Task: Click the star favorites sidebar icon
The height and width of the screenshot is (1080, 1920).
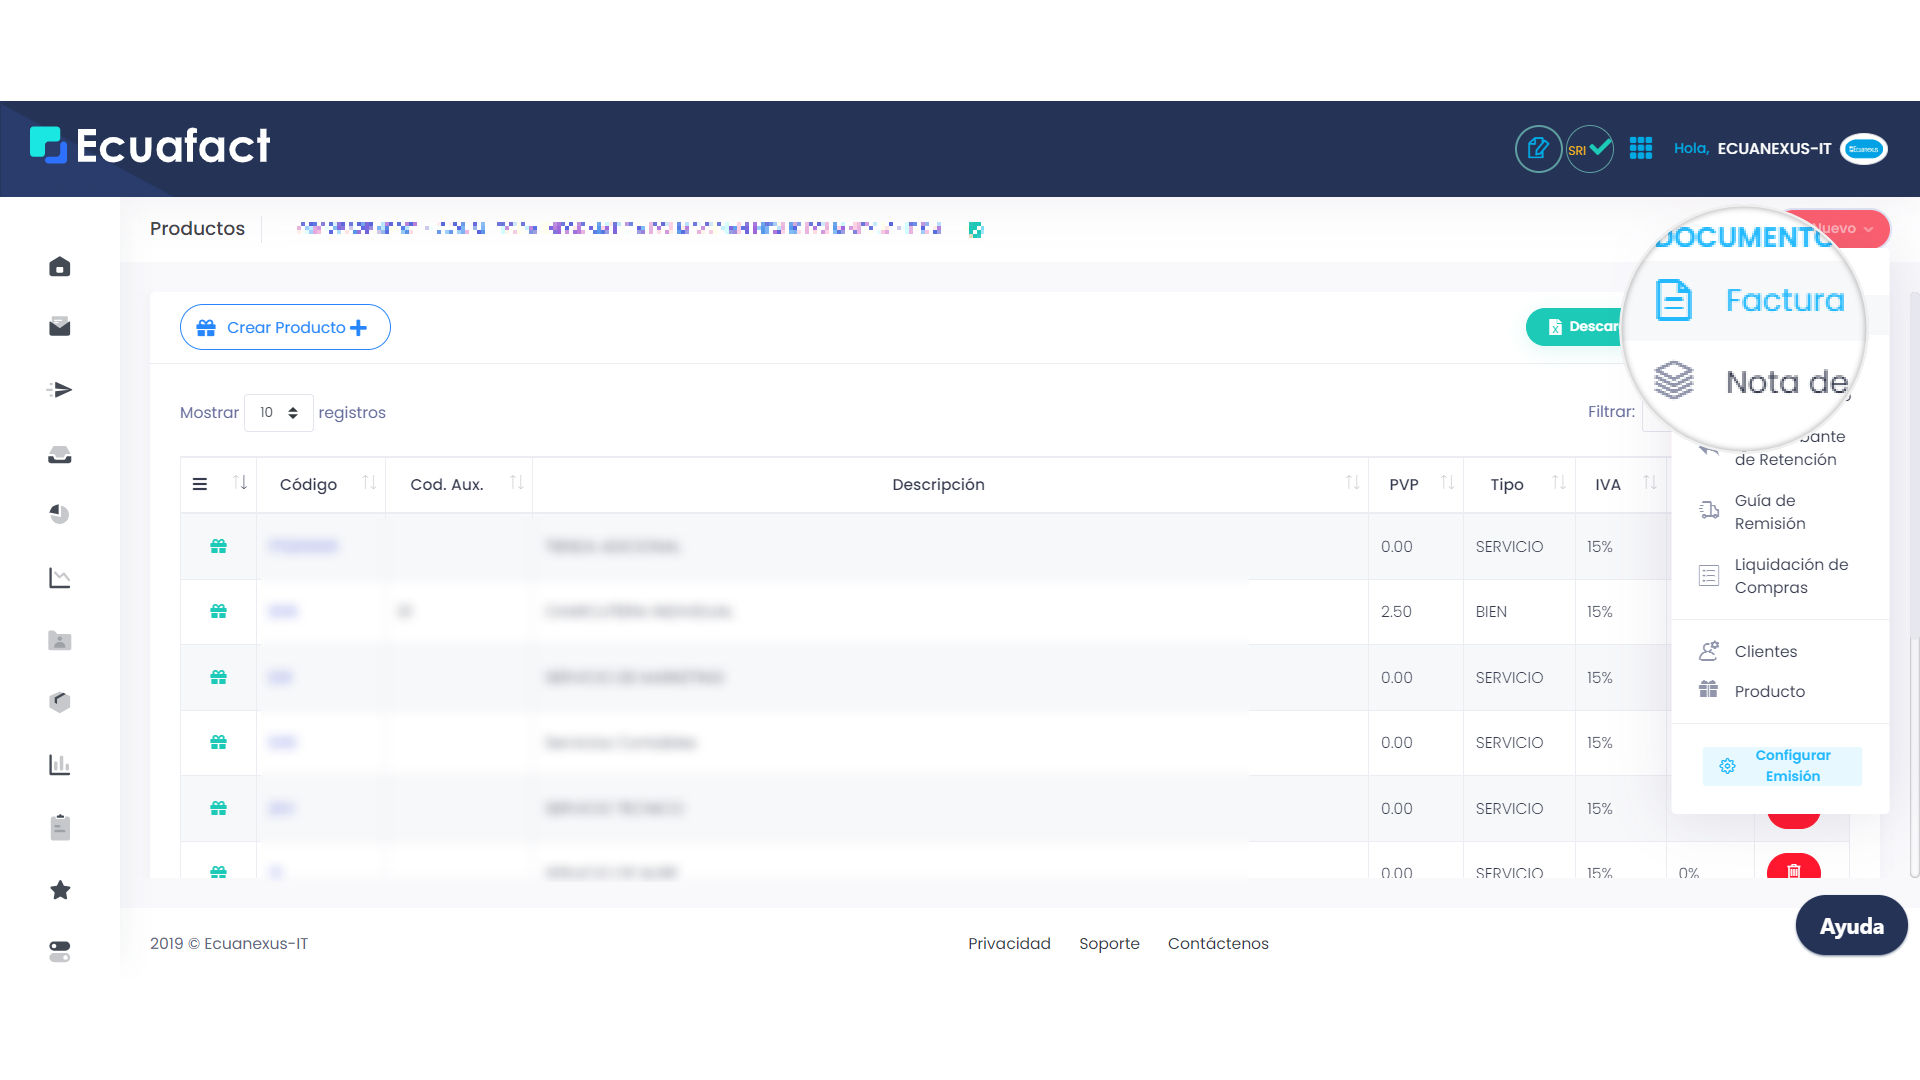Action: coord(60,890)
